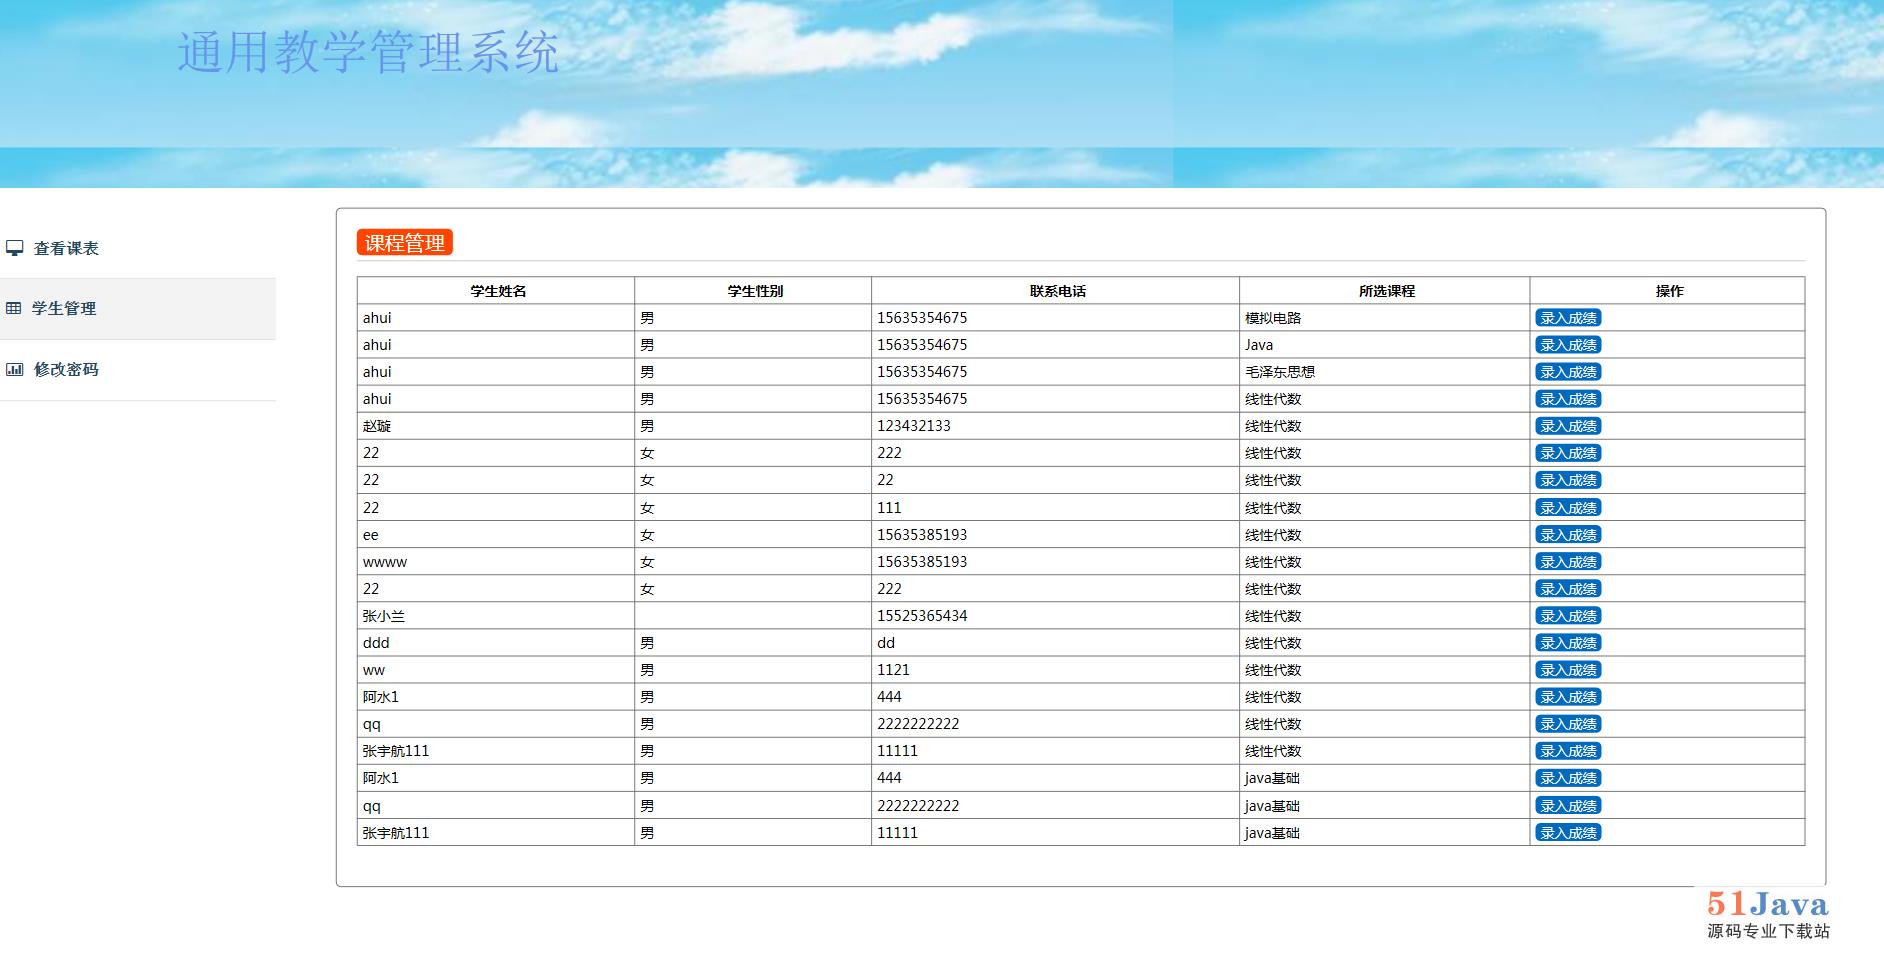The height and width of the screenshot is (955, 1884).
Task: Go to 修改密码 in the sidebar
Action: point(66,370)
